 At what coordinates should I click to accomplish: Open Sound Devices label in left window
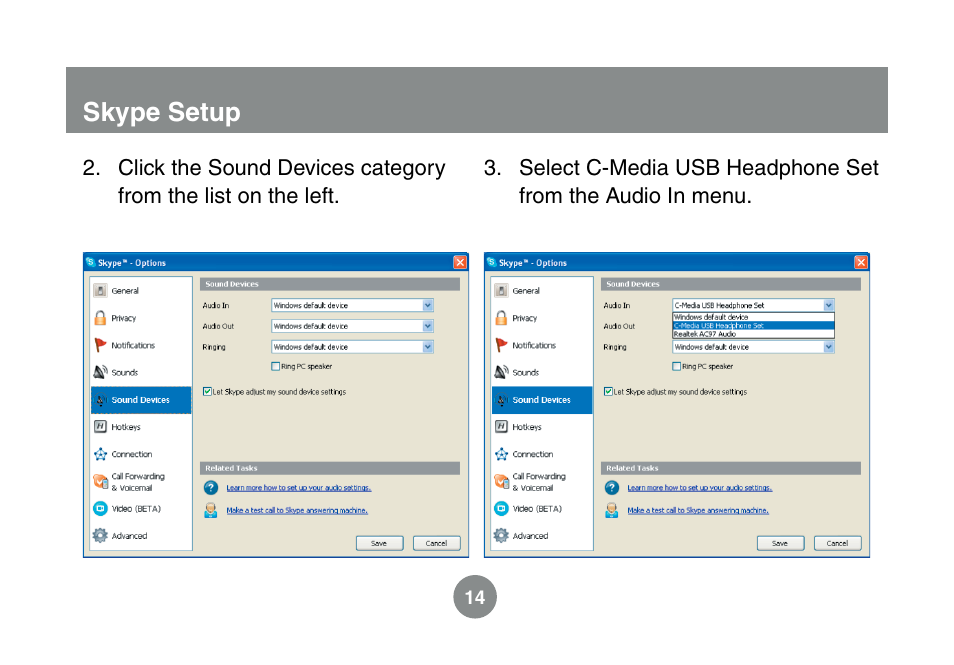140,400
